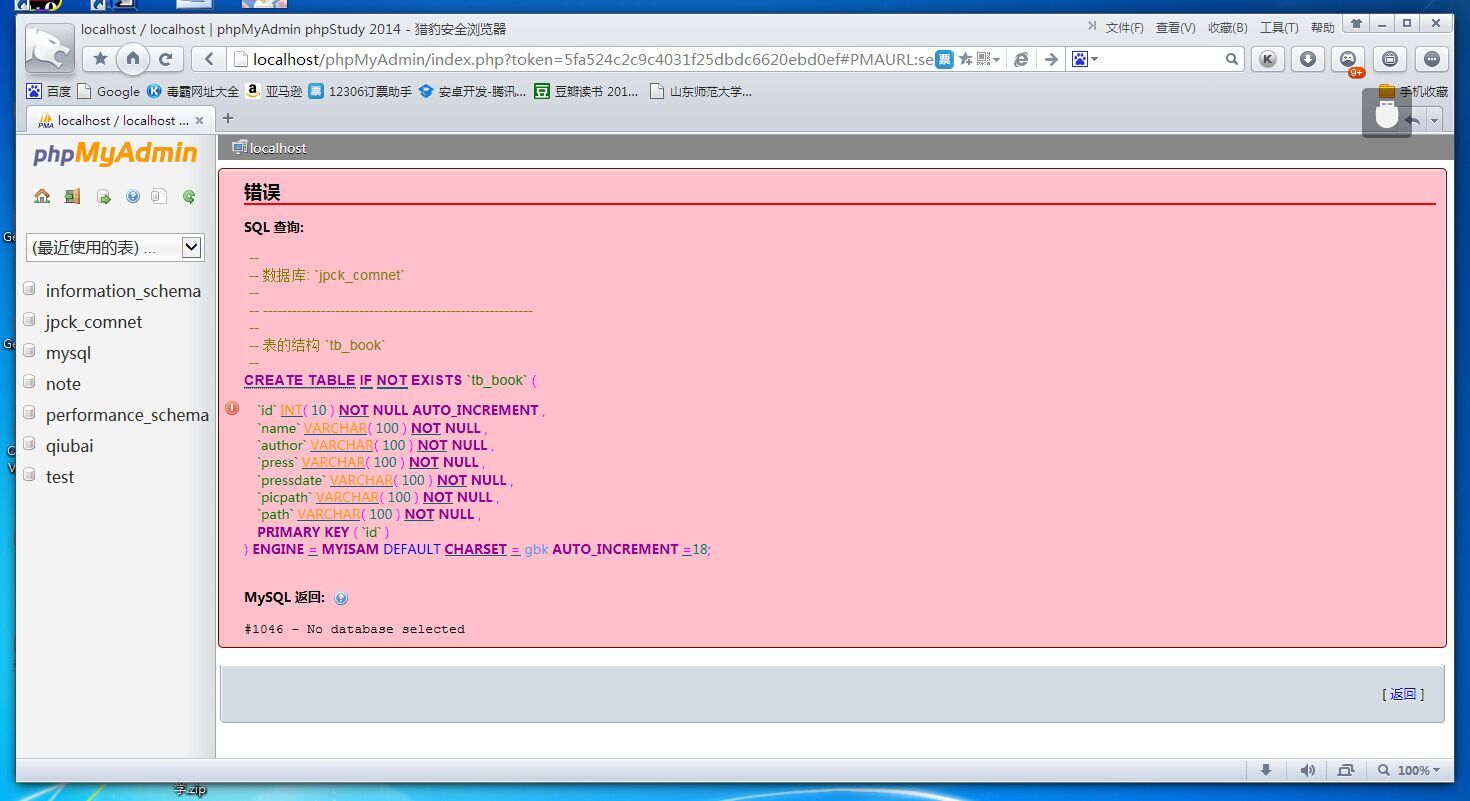Screen dimensions: 1470x801
Task: Open the 工具(T) menu
Action: click(1279, 28)
